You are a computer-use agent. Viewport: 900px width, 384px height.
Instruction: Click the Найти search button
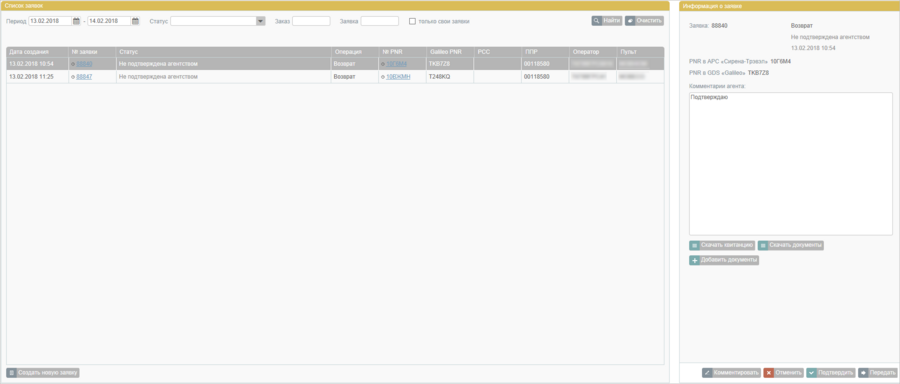(x=607, y=21)
